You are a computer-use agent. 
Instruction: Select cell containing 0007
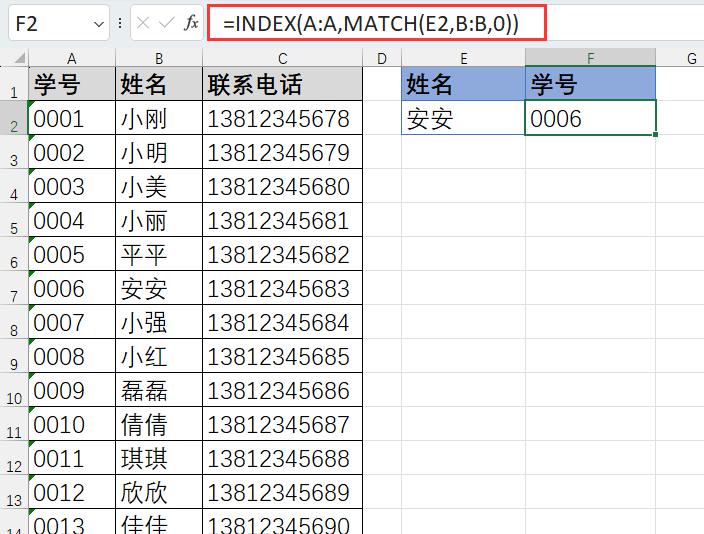point(72,322)
